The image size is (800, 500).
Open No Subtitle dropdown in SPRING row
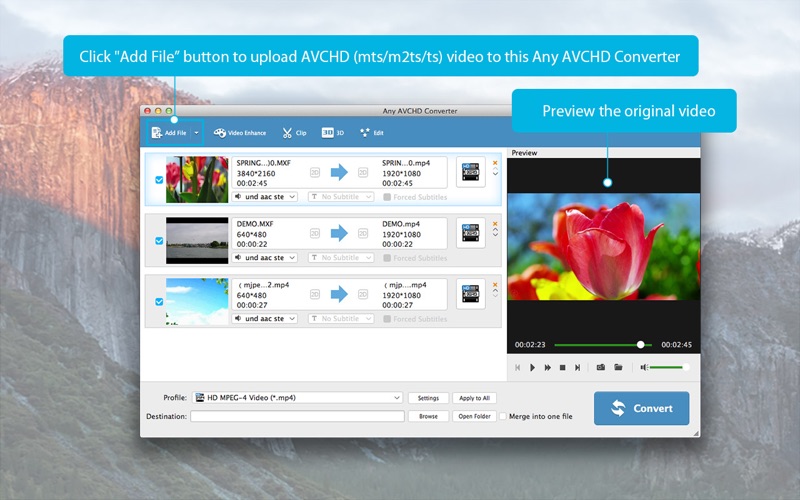coord(341,196)
